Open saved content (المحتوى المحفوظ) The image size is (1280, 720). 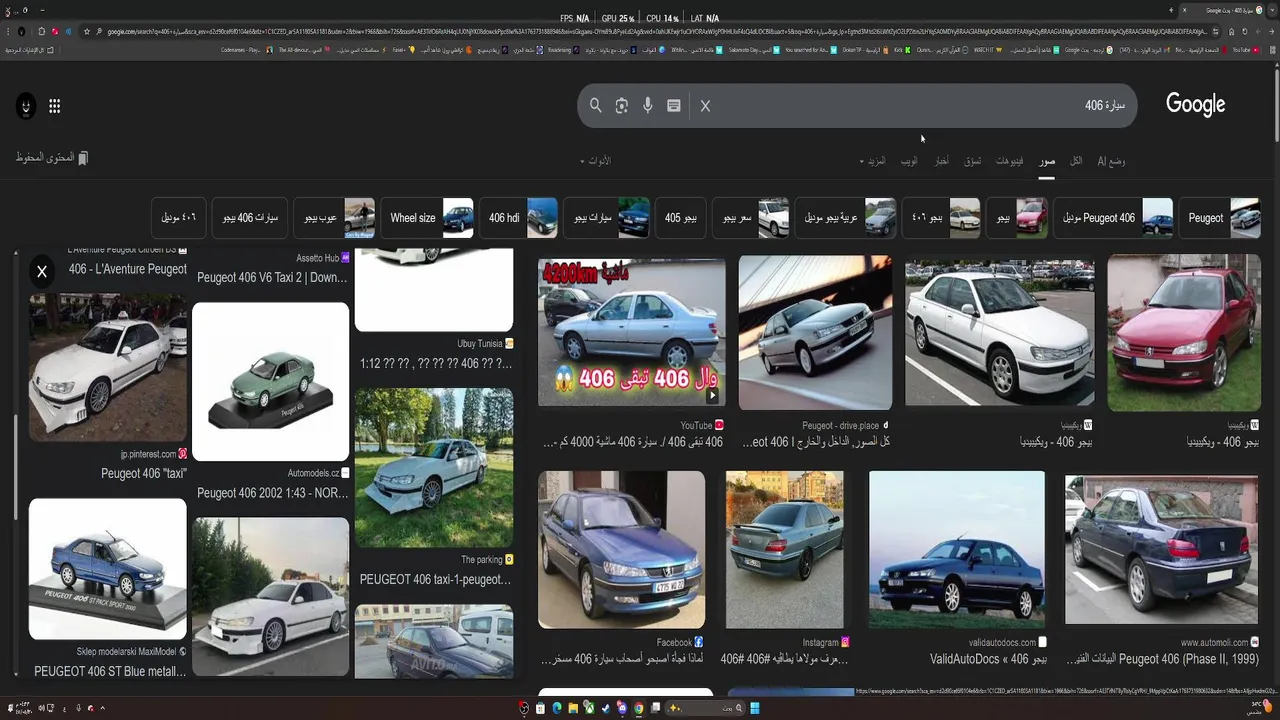tap(53, 158)
